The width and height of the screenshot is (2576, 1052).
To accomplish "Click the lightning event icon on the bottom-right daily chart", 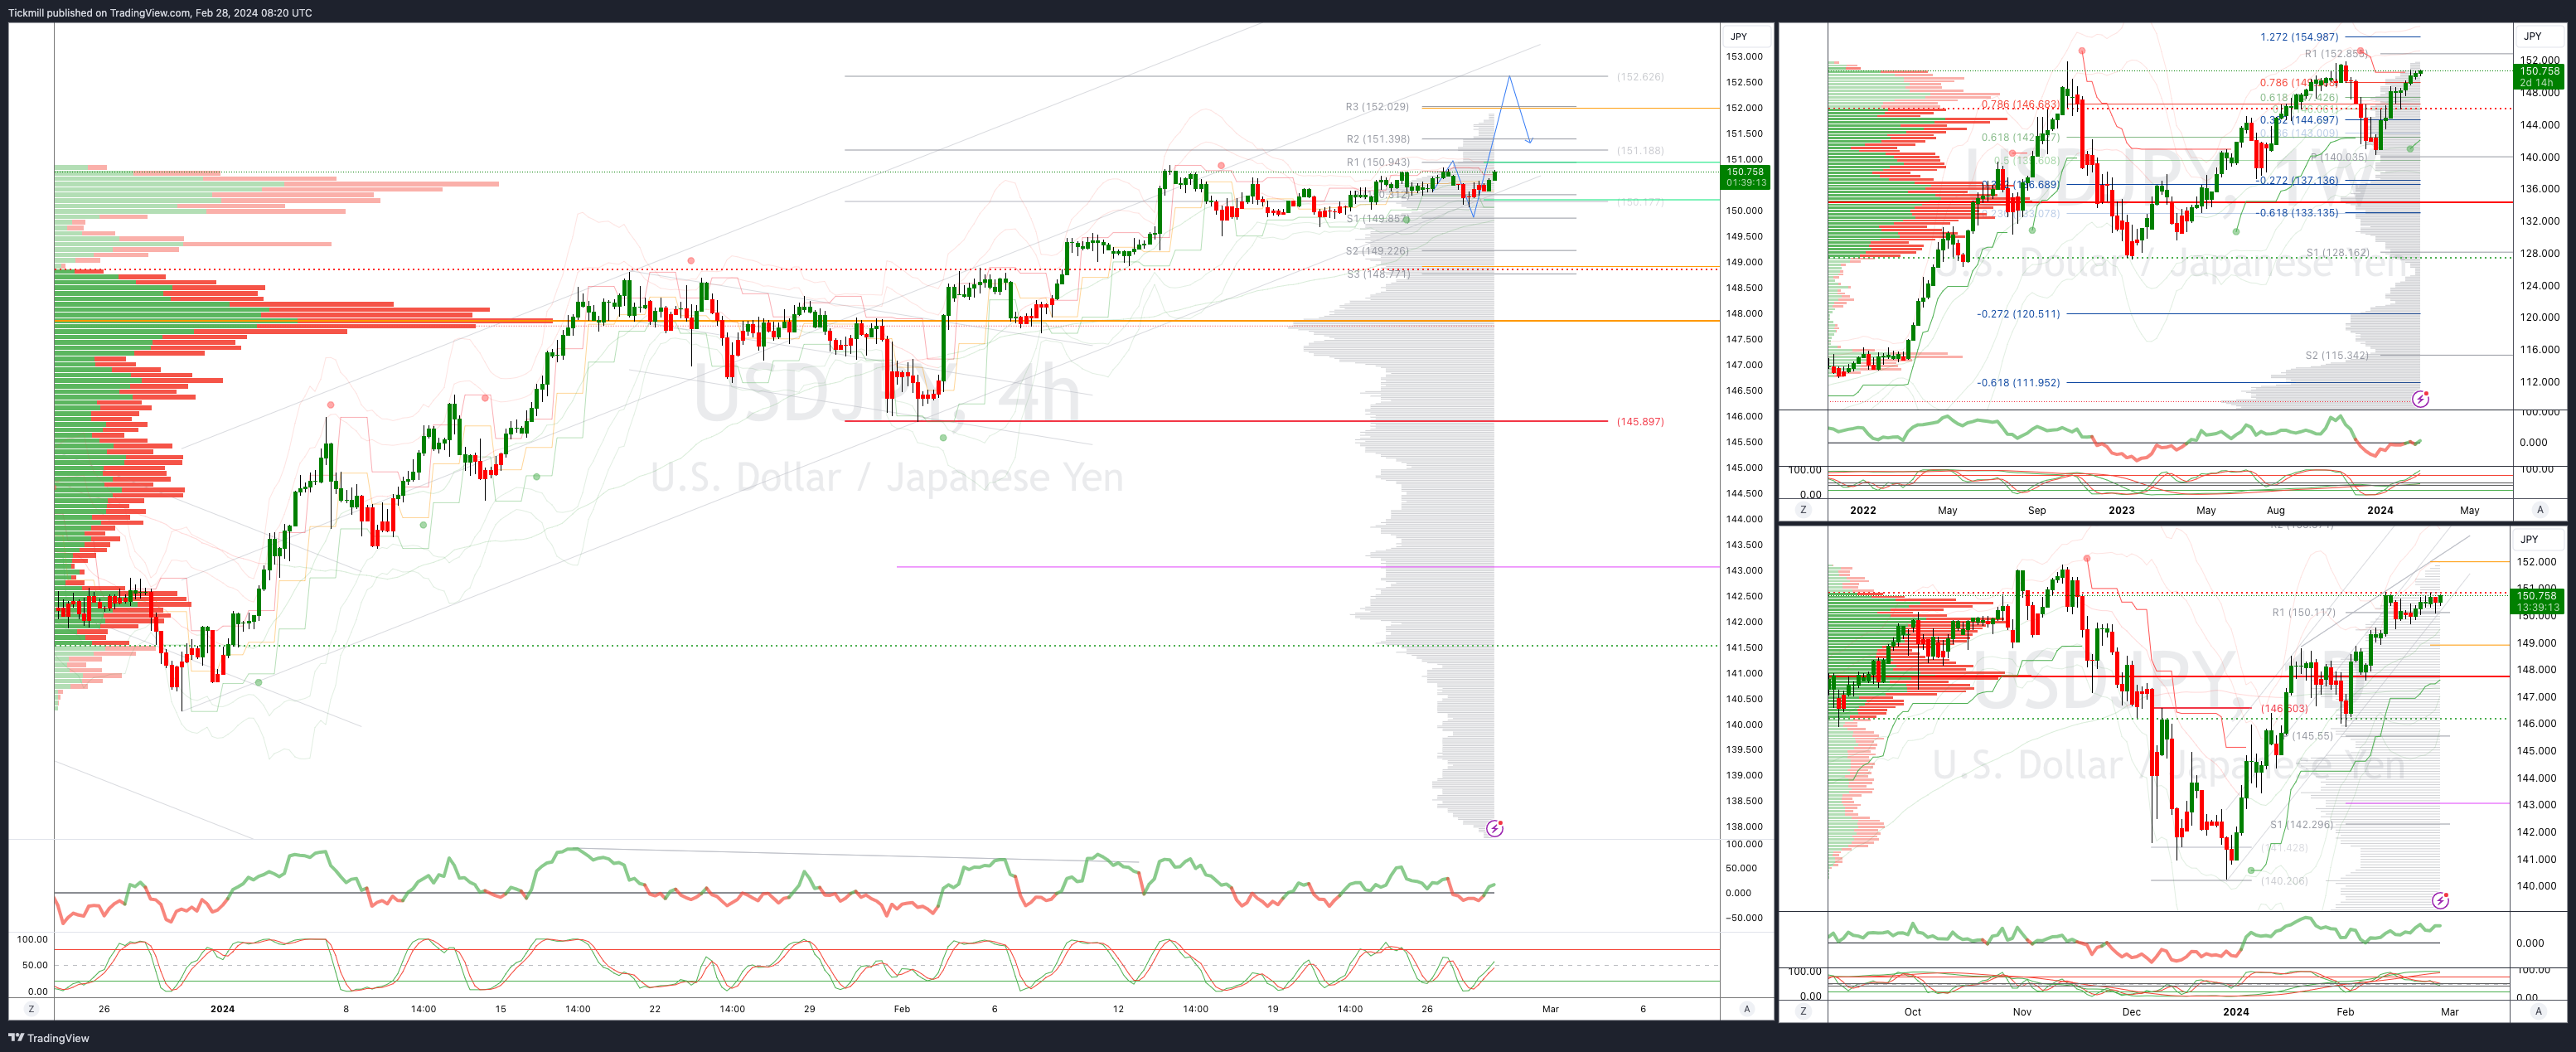I will [2440, 901].
